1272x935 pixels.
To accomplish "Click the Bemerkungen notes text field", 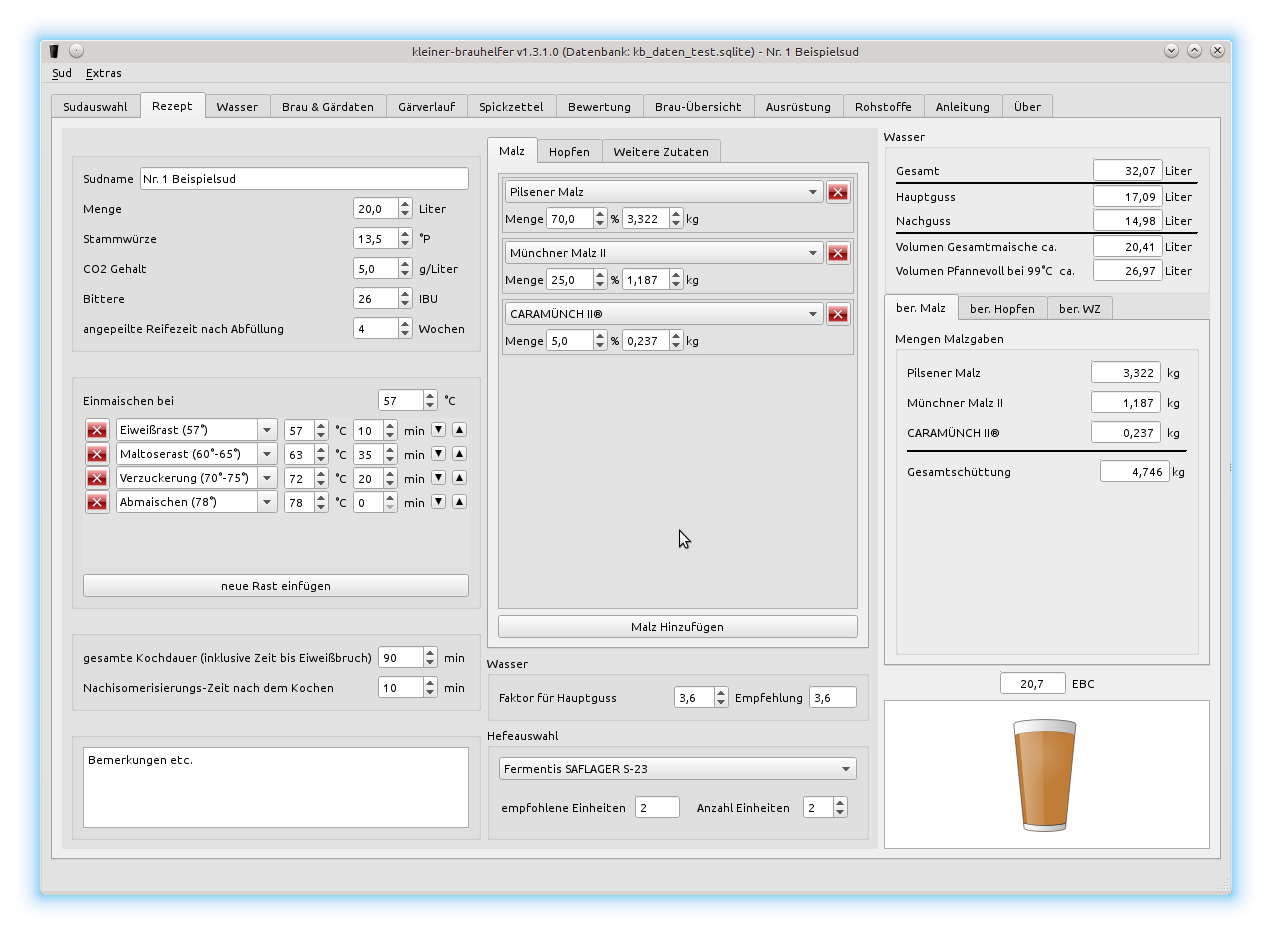I will tap(275, 787).
